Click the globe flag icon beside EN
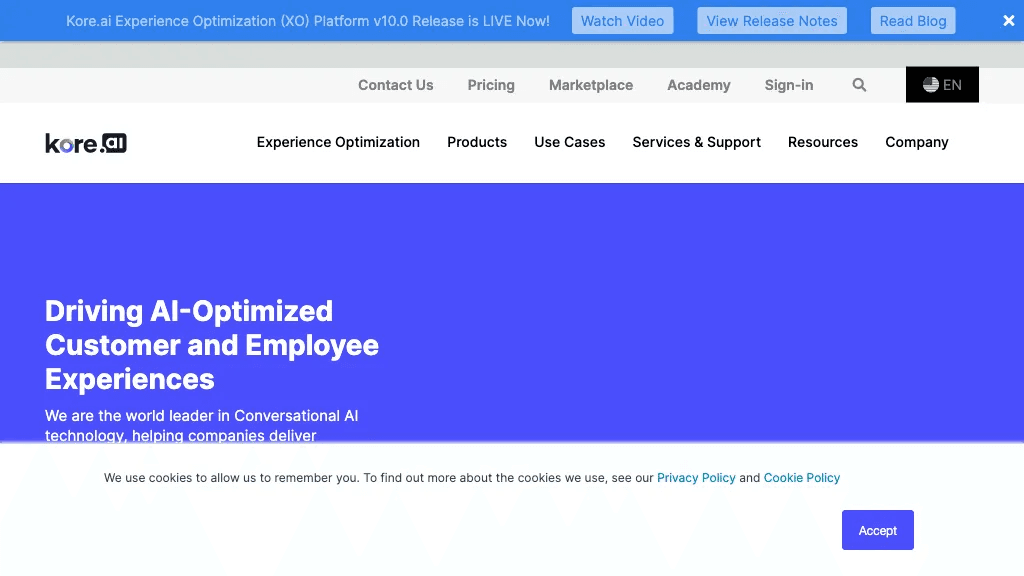The image size is (1024, 576). click(x=931, y=85)
